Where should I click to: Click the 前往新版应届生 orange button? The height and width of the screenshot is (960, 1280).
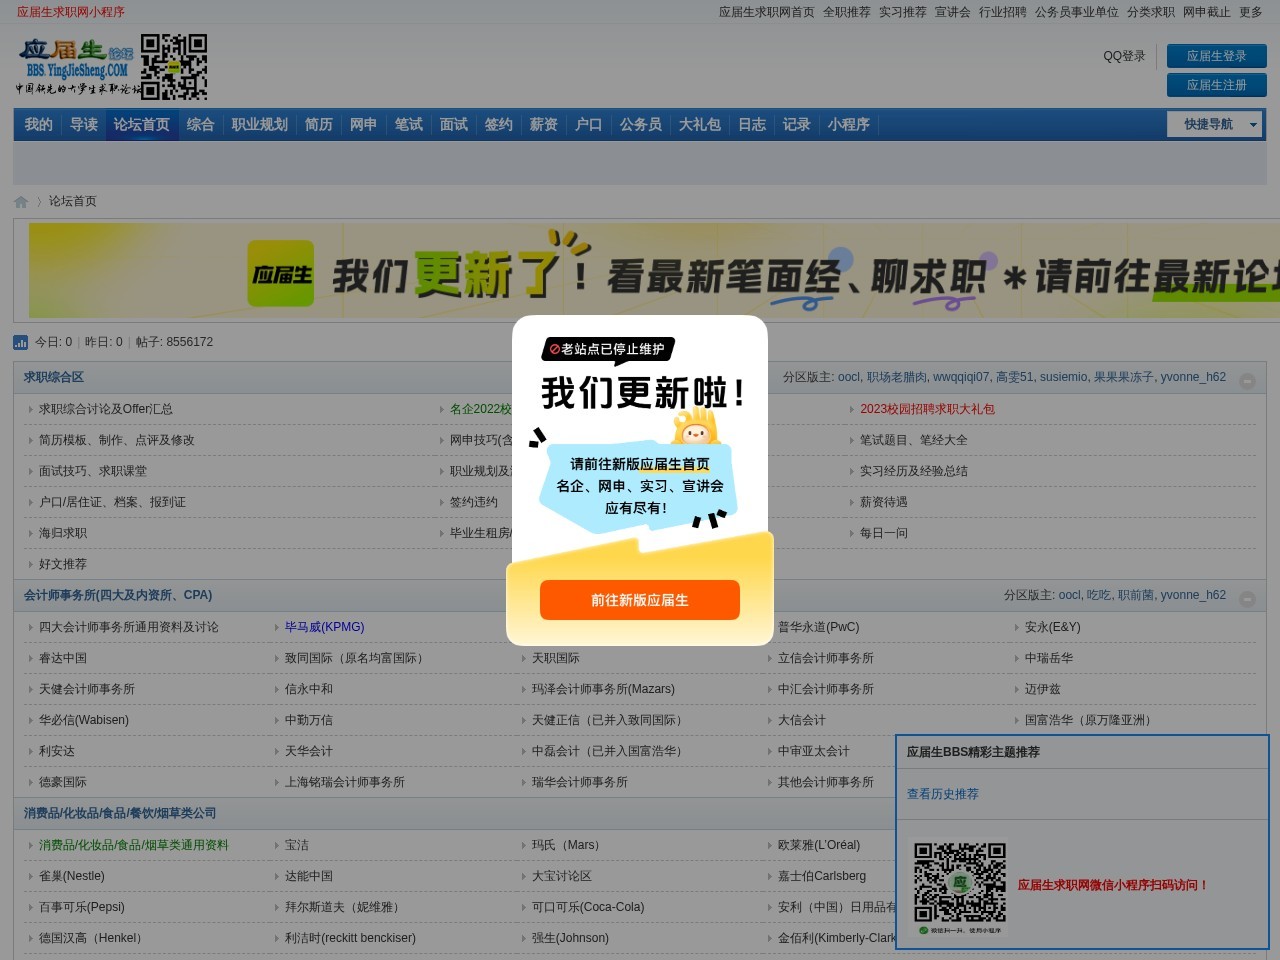(640, 600)
